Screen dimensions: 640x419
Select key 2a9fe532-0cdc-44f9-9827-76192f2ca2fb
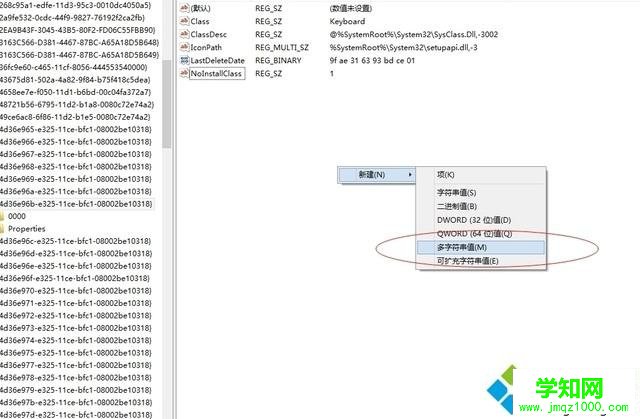click(73, 18)
